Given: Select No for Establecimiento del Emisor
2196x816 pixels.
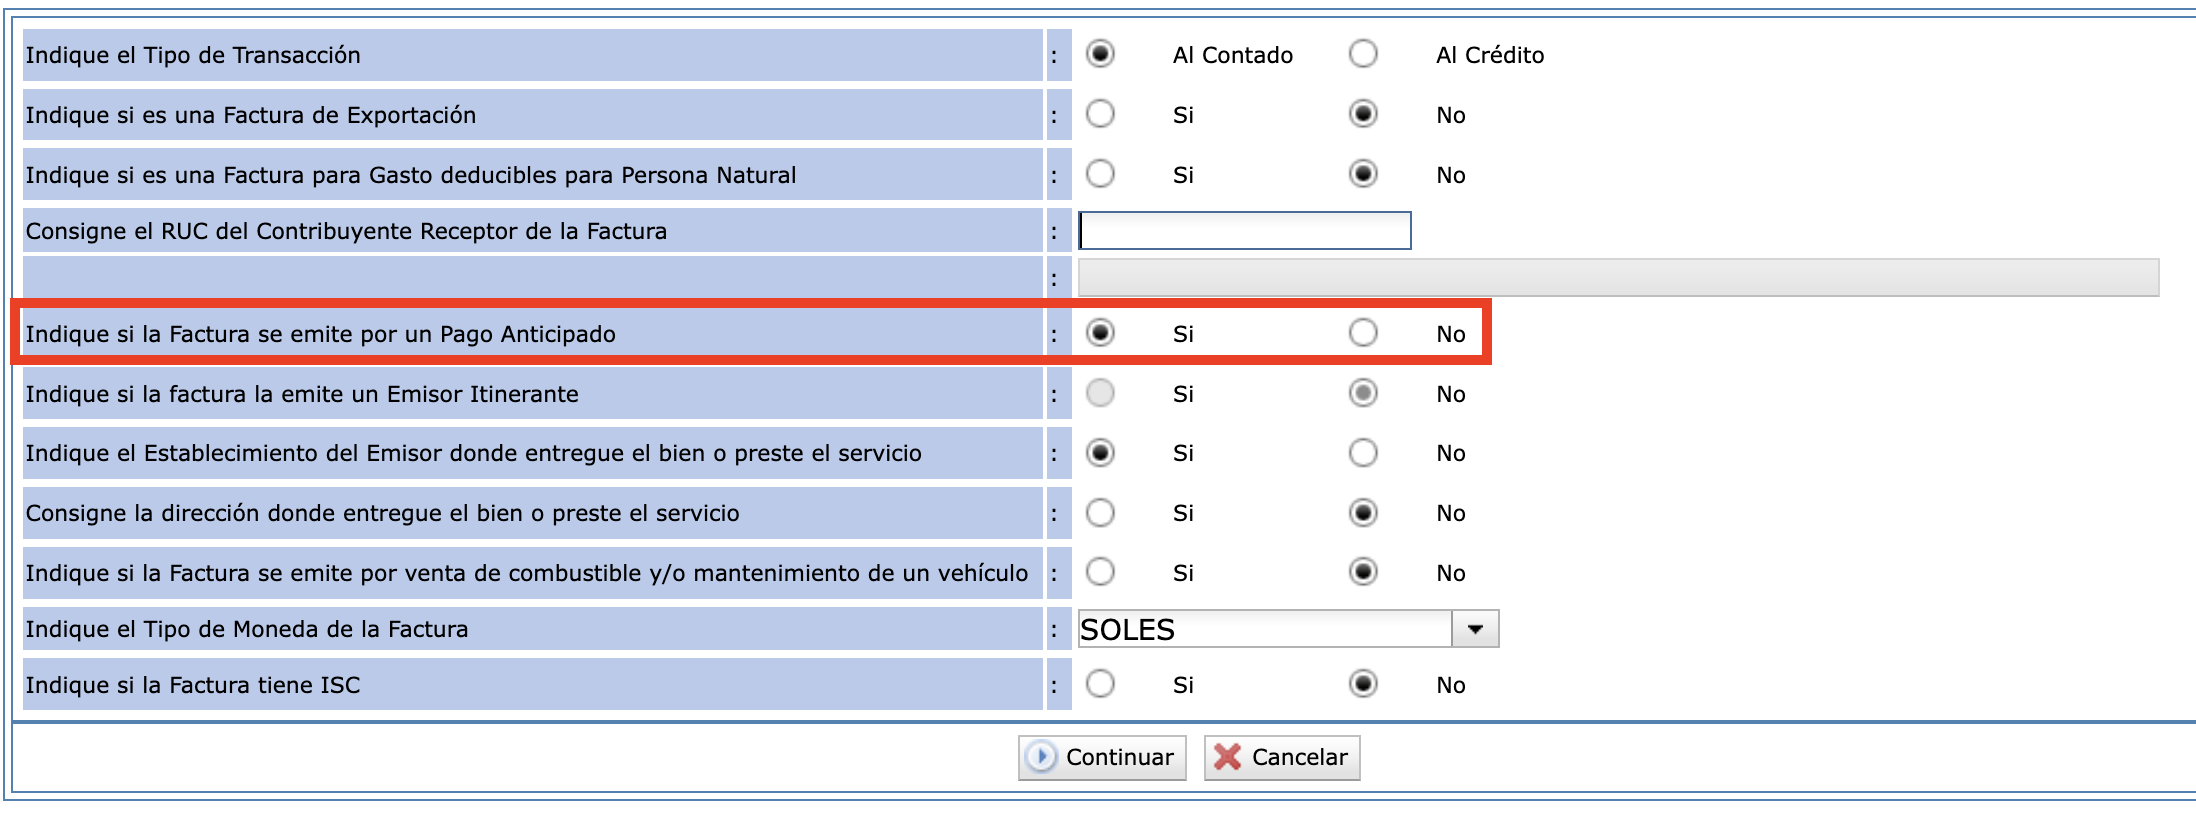Looking at the screenshot, I should [1363, 453].
